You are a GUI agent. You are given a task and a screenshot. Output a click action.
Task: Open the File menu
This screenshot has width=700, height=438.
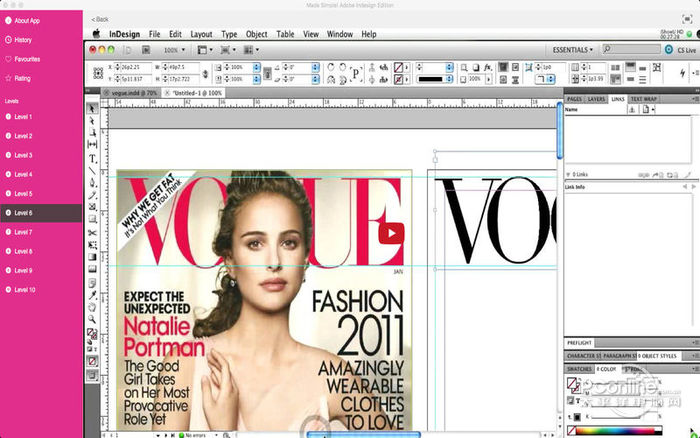coord(154,34)
